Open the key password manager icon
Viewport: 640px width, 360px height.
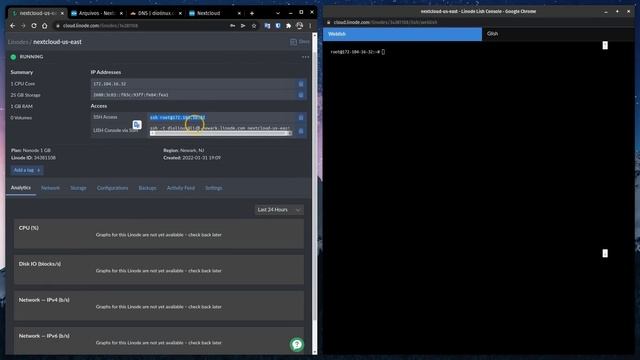[x=232, y=26]
